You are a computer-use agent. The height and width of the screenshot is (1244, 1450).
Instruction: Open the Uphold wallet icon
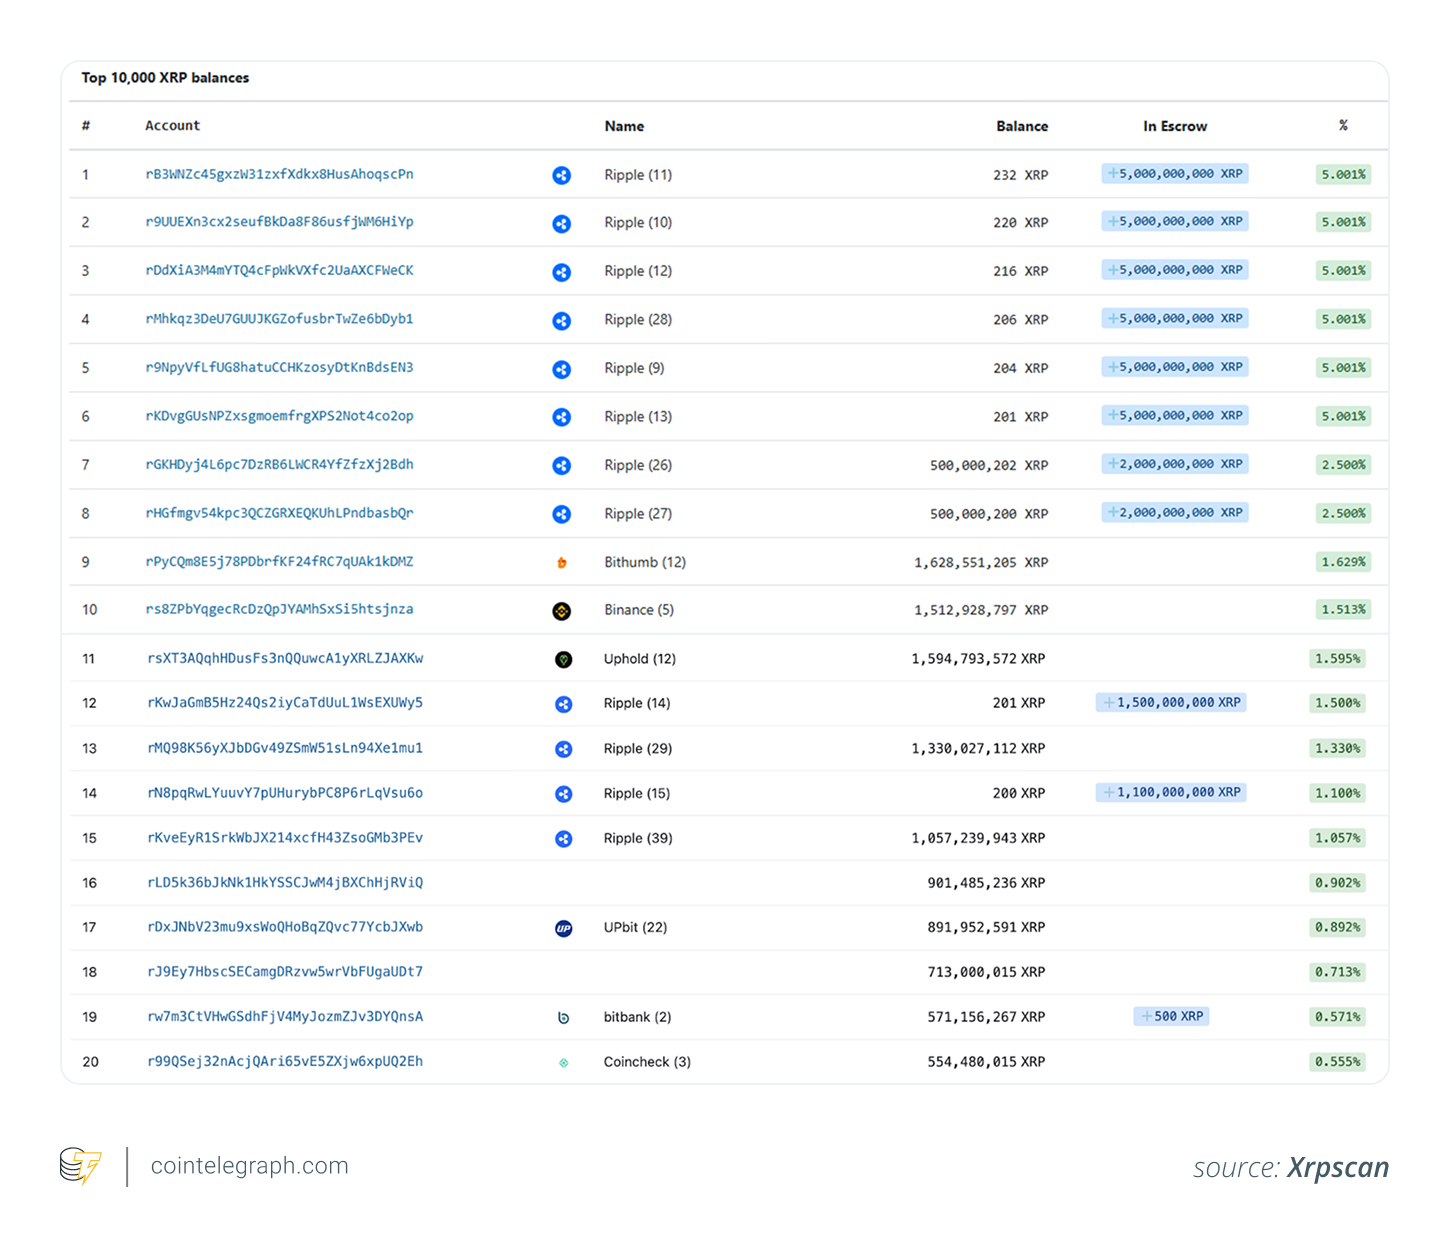pos(564,659)
